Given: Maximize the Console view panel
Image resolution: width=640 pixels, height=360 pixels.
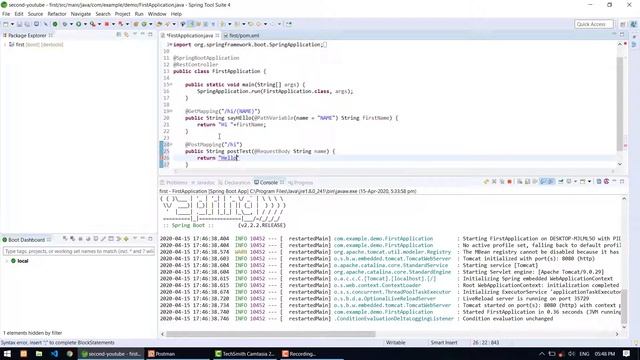Looking at the screenshot, I should coord(622,181).
